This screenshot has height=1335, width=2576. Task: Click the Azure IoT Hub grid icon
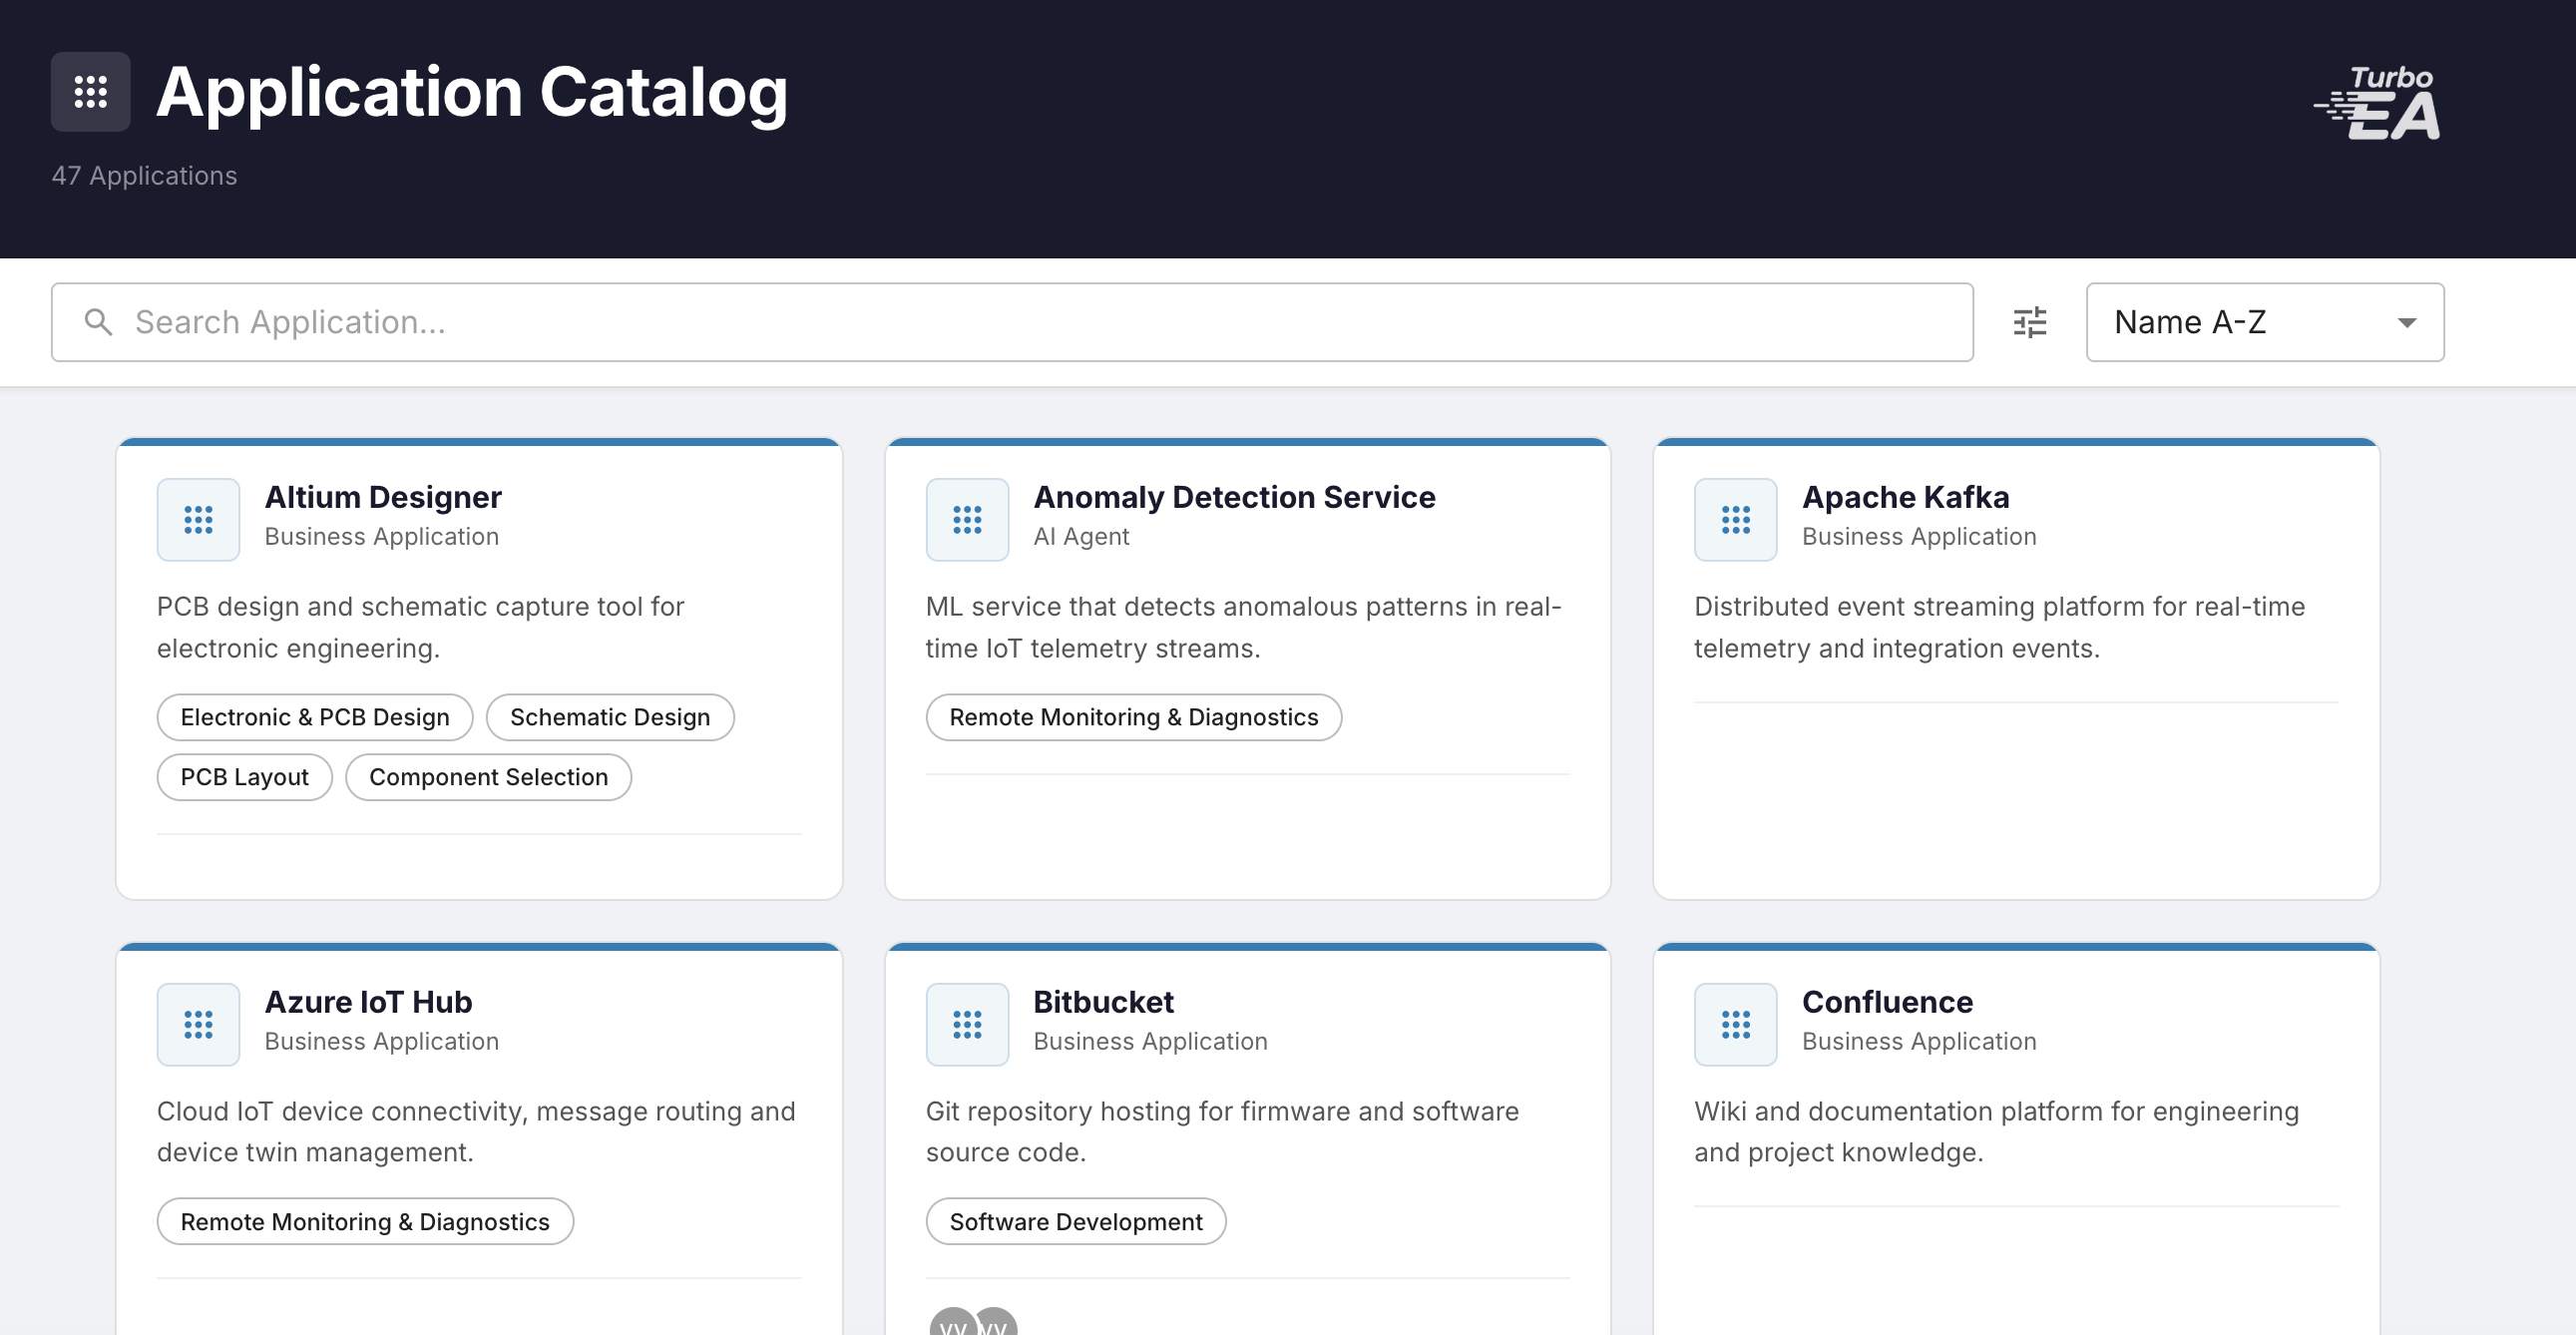[x=198, y=1024]
